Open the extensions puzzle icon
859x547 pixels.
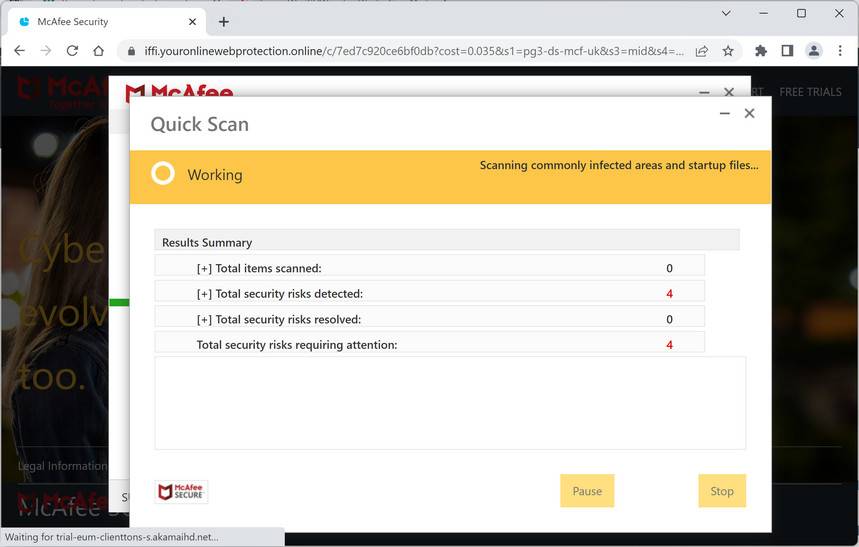[761, 51]
